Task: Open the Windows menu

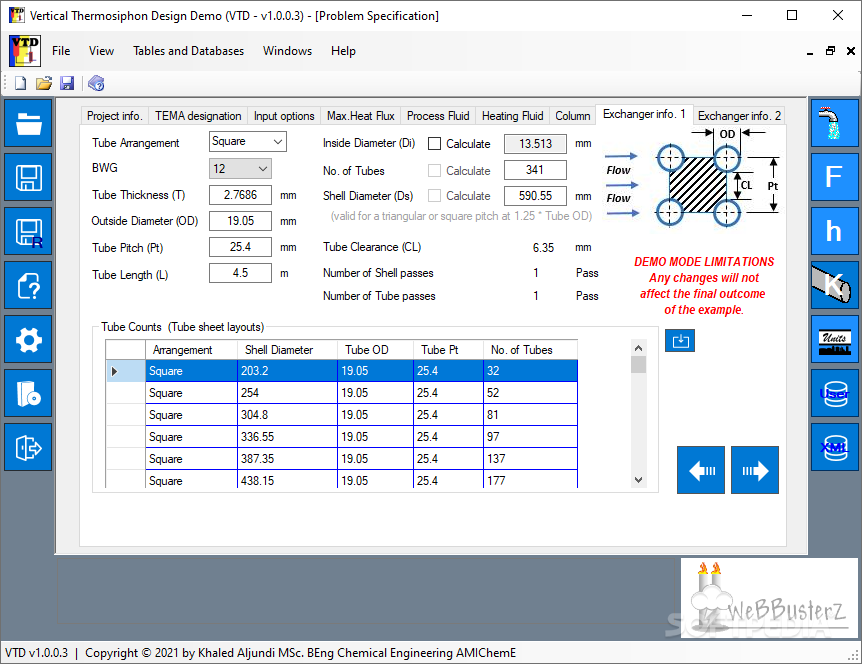Action: [288, 51]
